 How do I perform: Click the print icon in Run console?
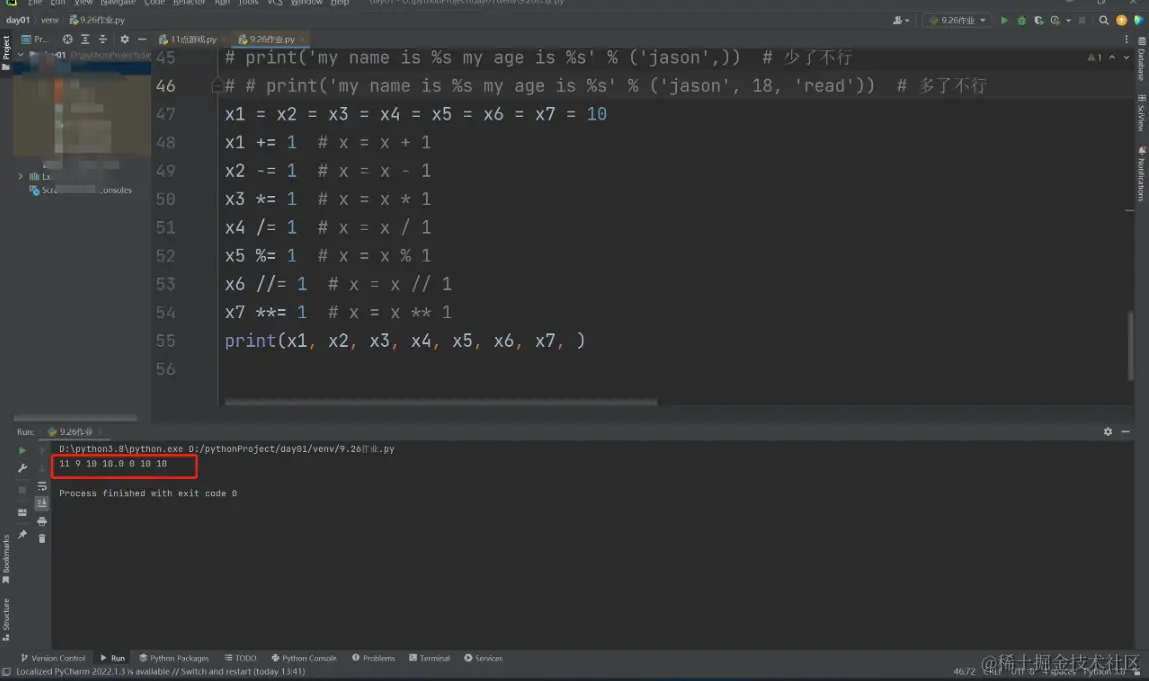[42, 521]
